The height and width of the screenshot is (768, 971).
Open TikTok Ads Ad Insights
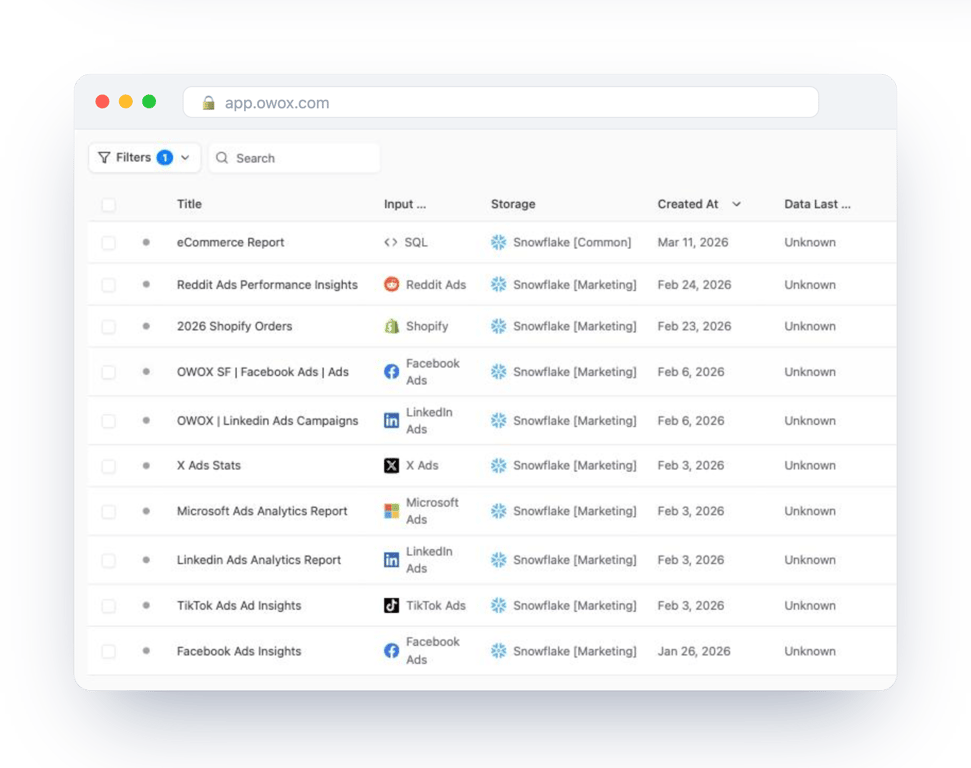click(239, 605)
